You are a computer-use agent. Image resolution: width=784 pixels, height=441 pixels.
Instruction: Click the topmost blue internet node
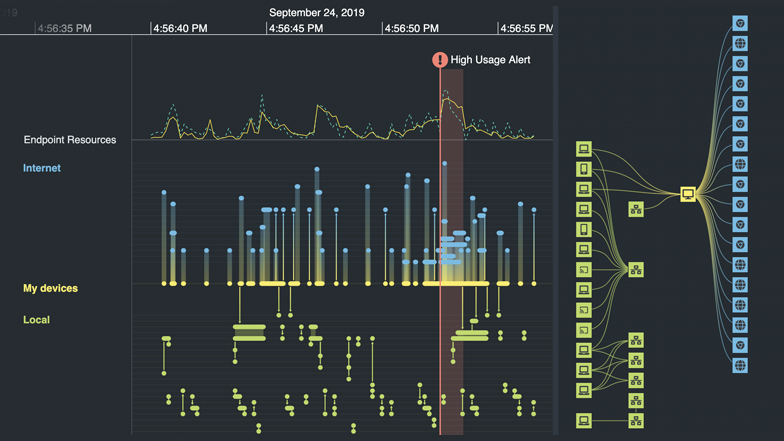[x=740, y=23]
